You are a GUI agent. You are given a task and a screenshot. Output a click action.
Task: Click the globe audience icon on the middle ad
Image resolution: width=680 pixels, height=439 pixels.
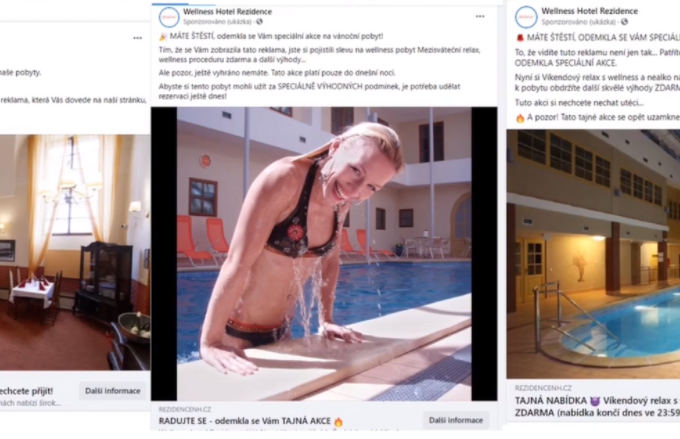259,22
